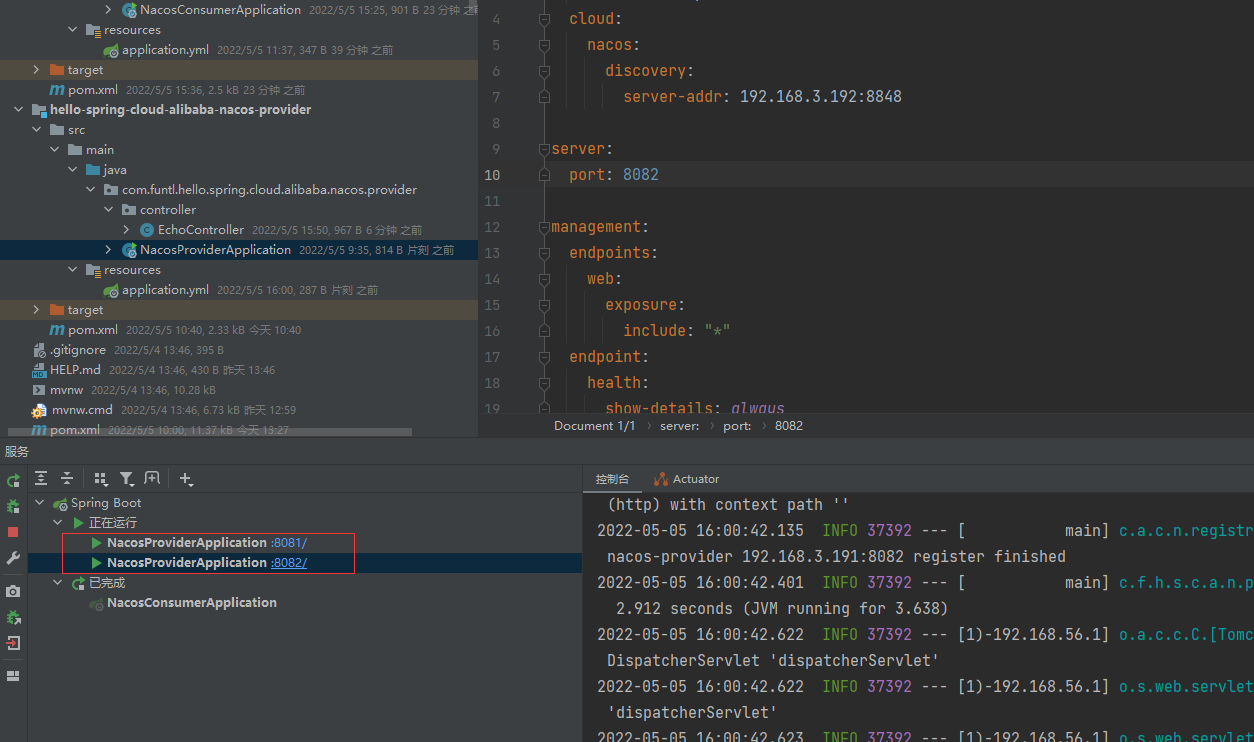Open run configuration settings wrench icon

(x=13, y=558)
